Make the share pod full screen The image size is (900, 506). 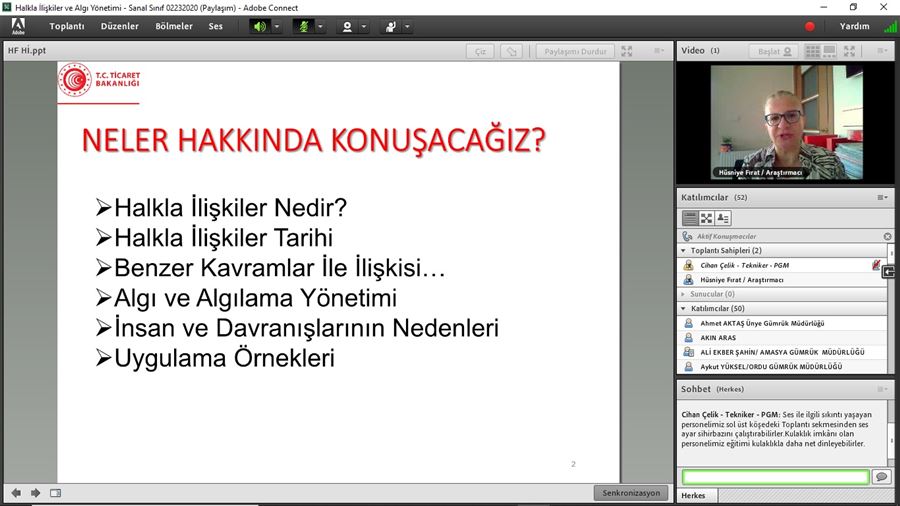(627, 51)
